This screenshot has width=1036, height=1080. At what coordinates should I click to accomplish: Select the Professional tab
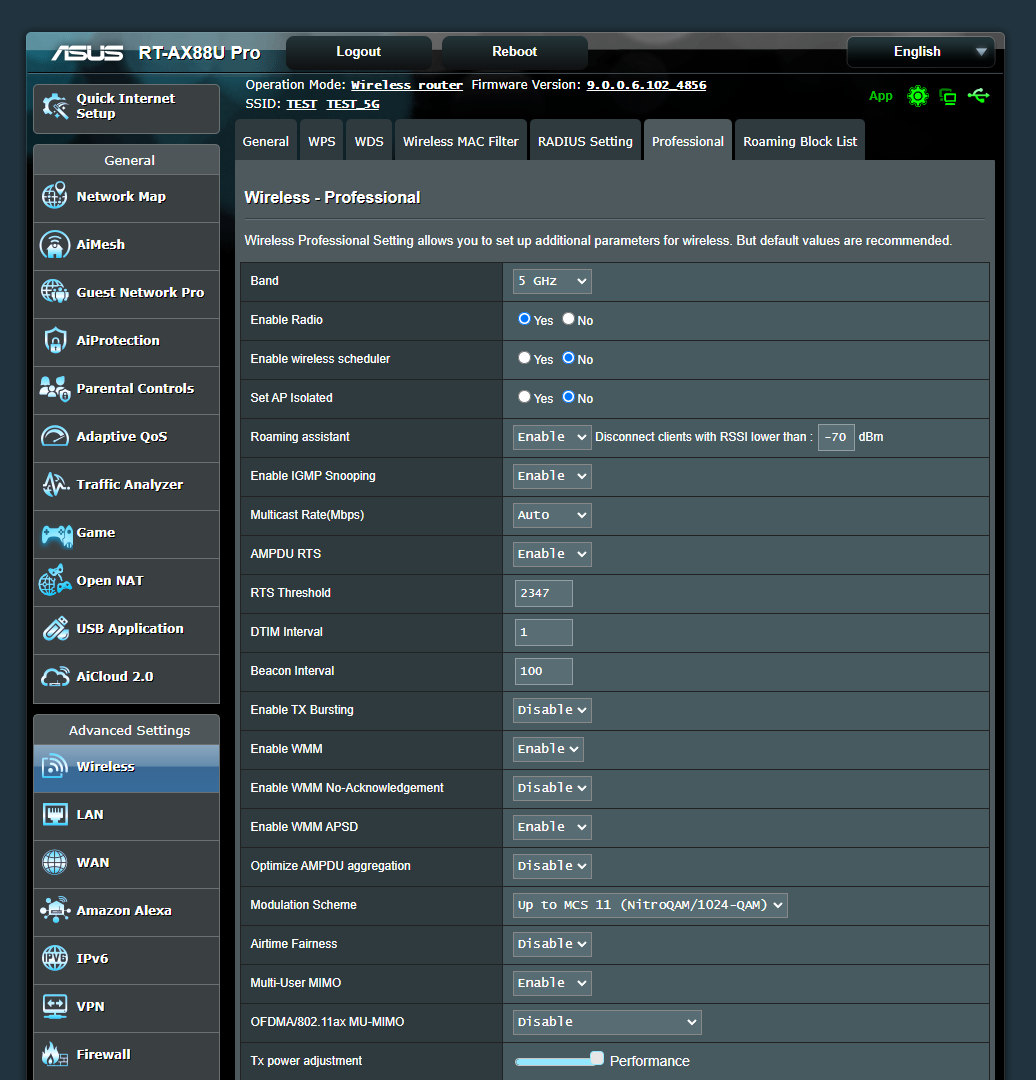[688, 141]
